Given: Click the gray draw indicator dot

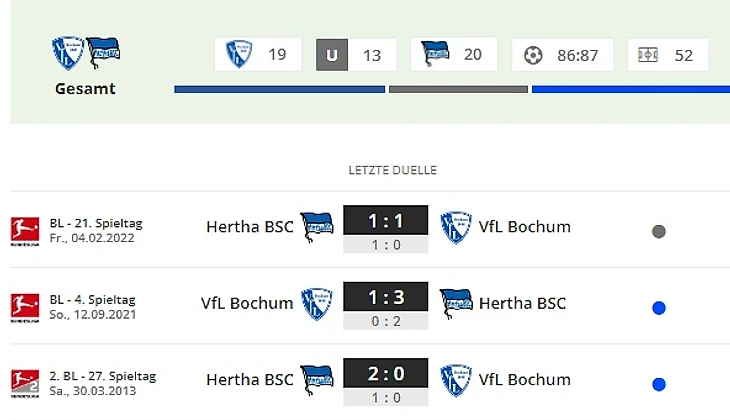Looking at the screenshot, I should (x=658, y=231).
